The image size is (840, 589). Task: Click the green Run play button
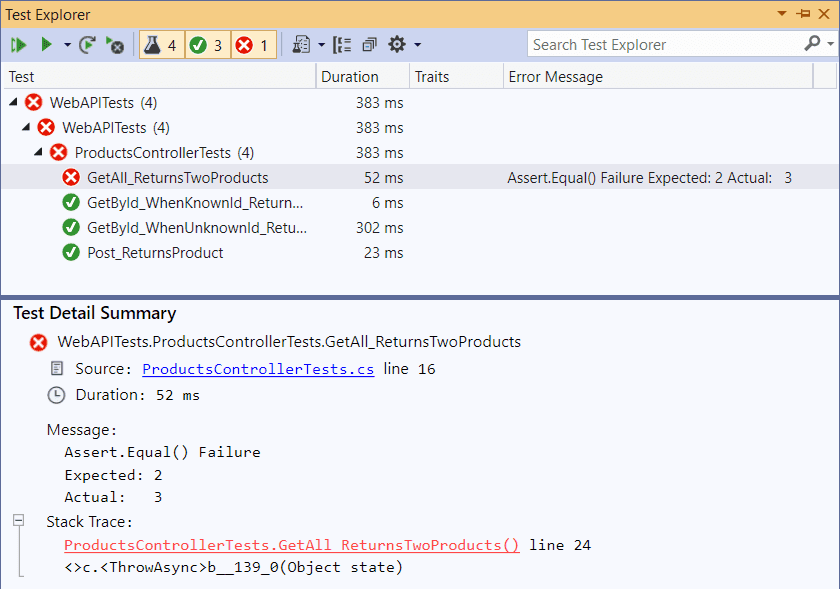coord(45,45)
